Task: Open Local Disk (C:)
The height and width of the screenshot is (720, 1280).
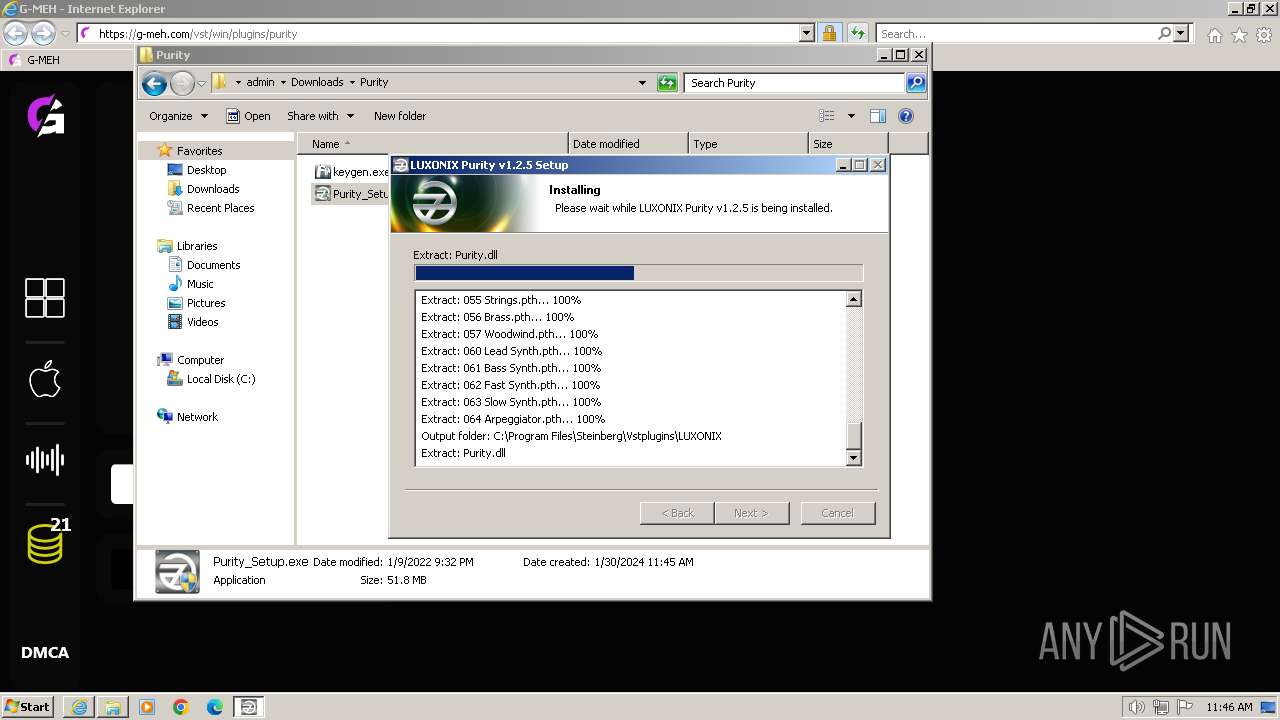Action: (220, 379)
